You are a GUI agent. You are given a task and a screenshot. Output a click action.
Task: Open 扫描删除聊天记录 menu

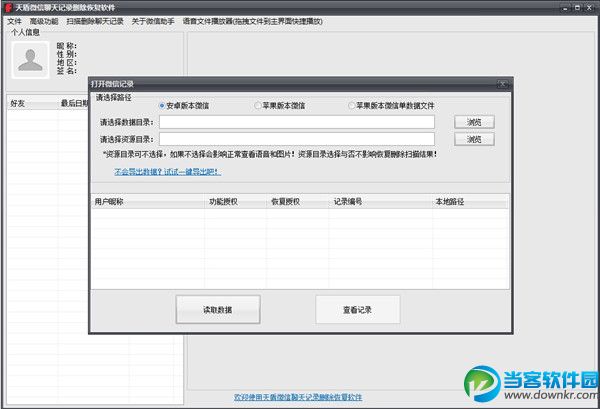tap(95, 21)
